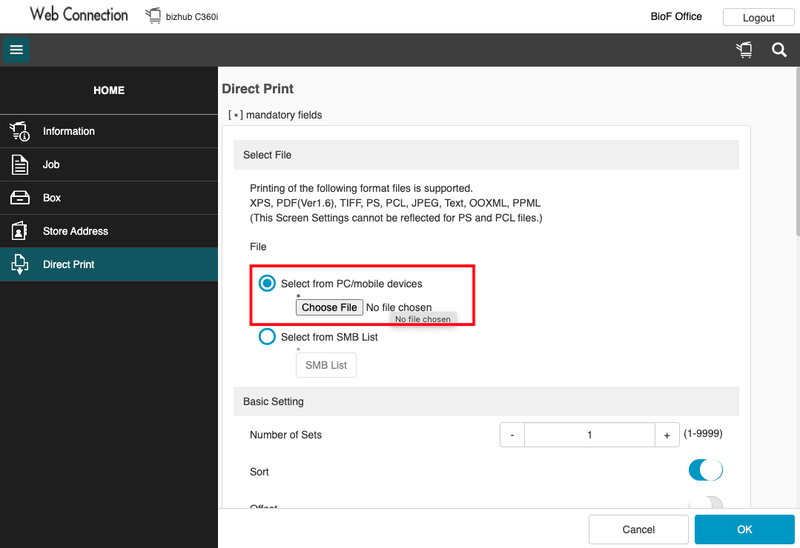The height and width of the screenshot is (548, 800).
Task: Click the Information printer icon in sidebar
Action: tap(19, 131)
